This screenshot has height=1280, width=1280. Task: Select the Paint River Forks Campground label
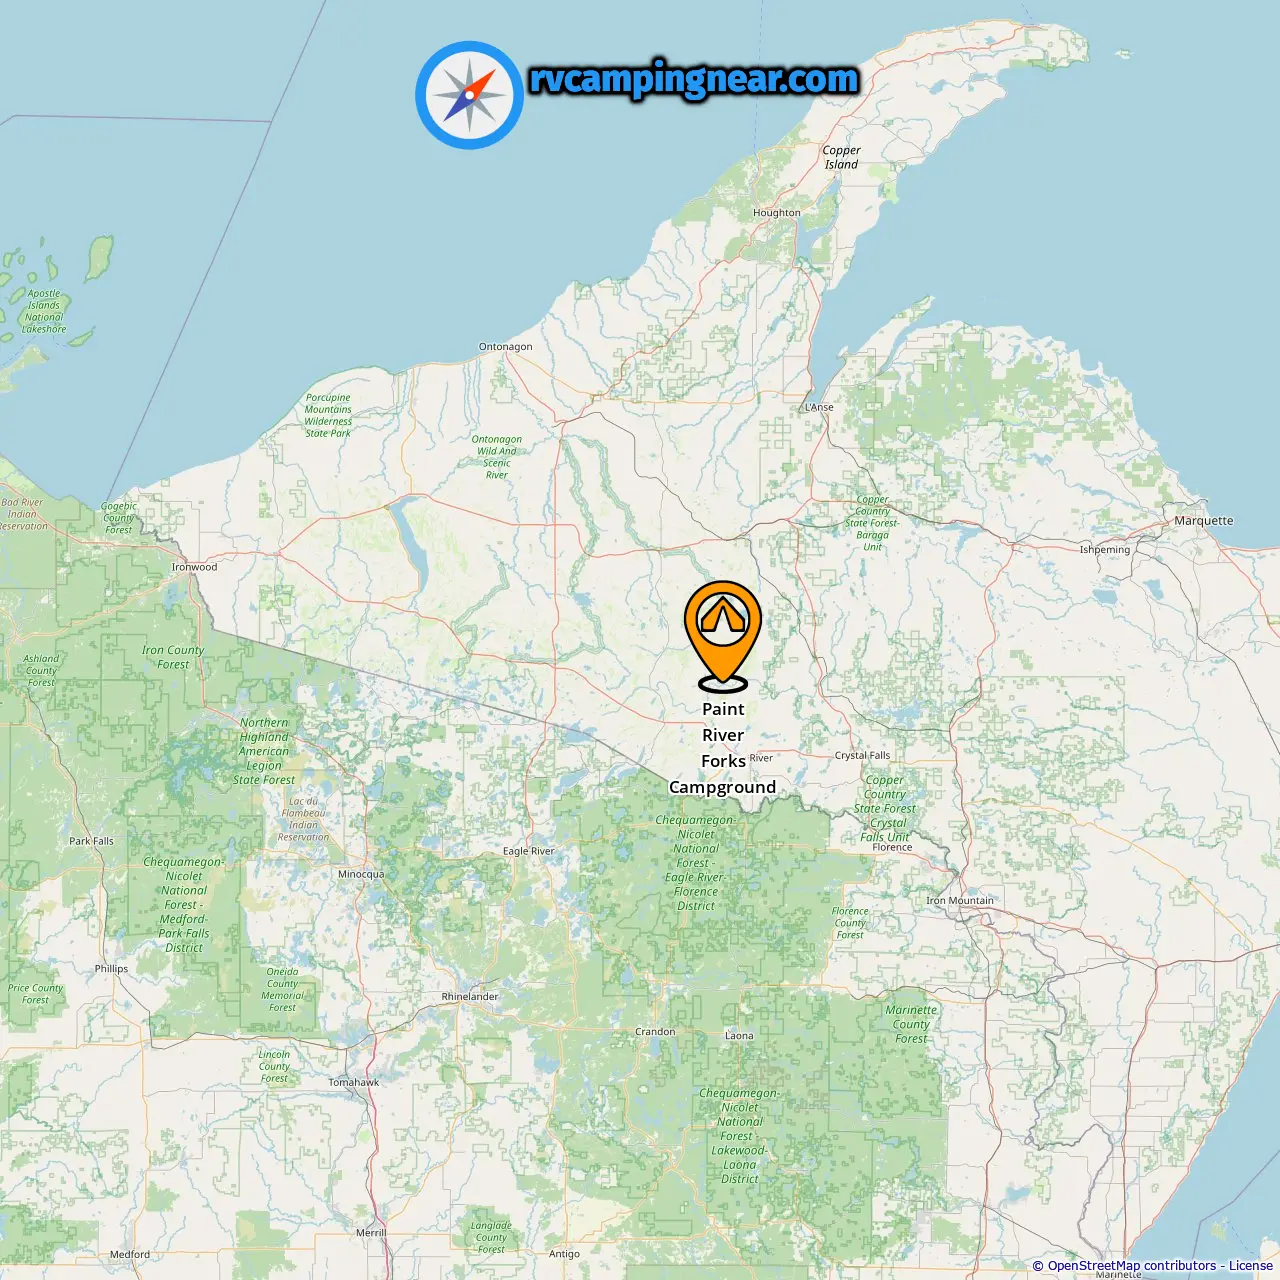coord(722,748)
